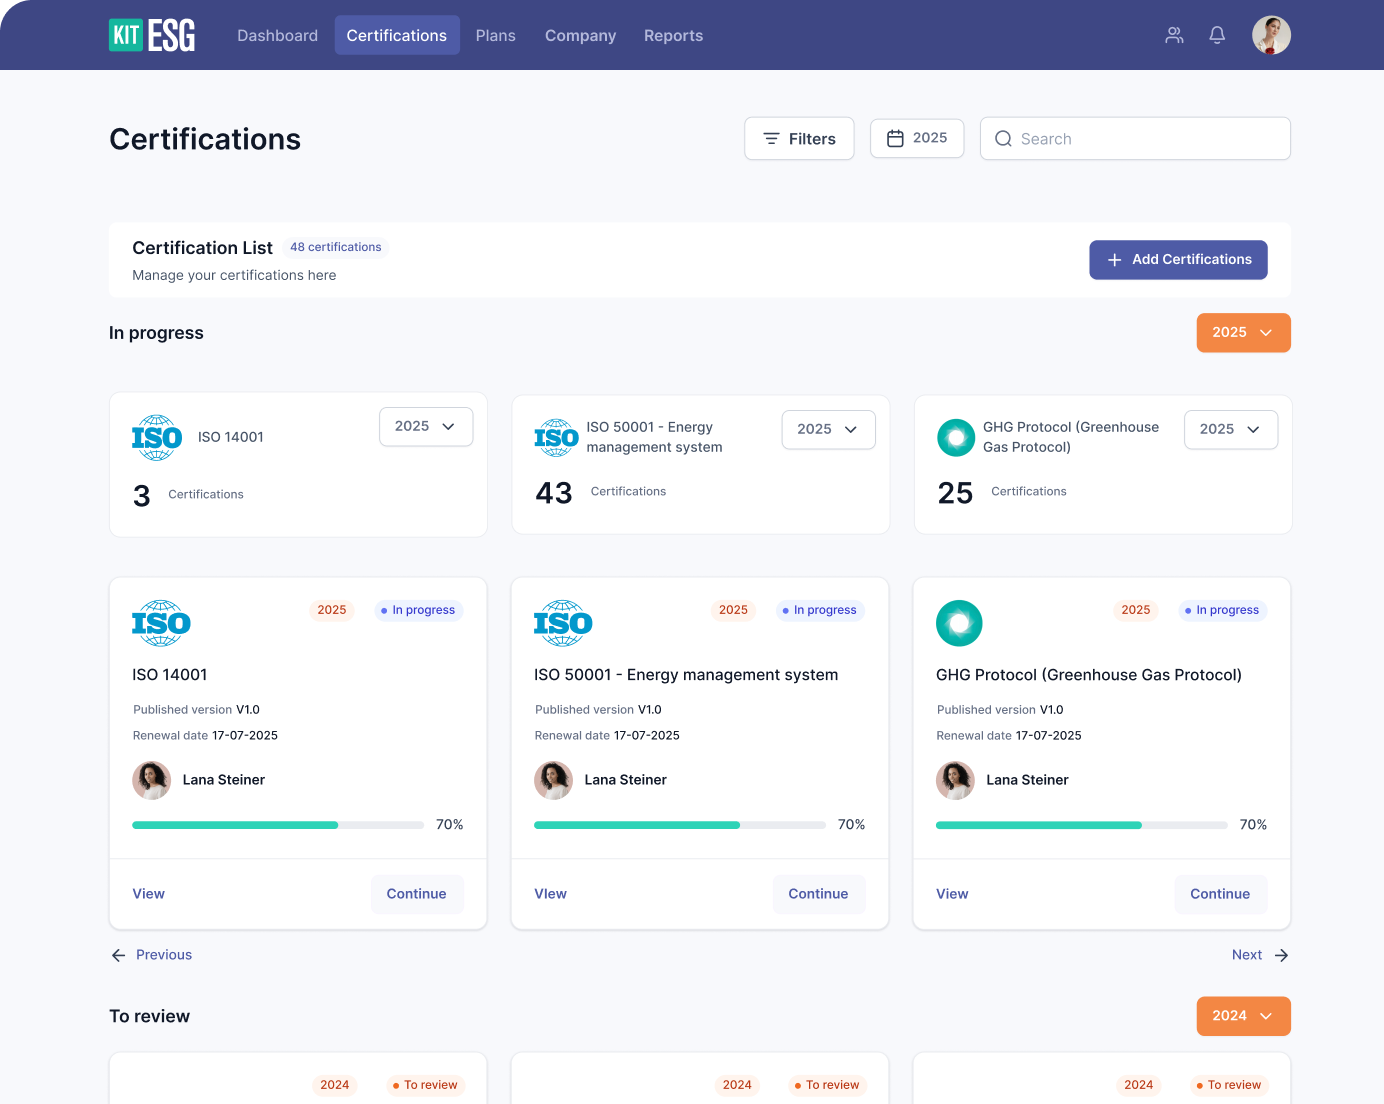The height and width of the screenshot is (1104, 1384).
Task: Expand the orange 2024 To review dropdown
Action: [1243, 1016]
